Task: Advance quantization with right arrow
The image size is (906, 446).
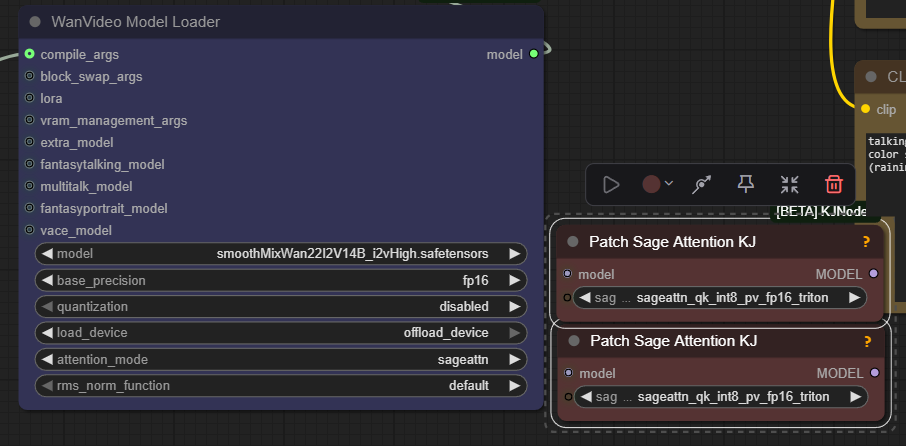Action: (x=514, y=306)
